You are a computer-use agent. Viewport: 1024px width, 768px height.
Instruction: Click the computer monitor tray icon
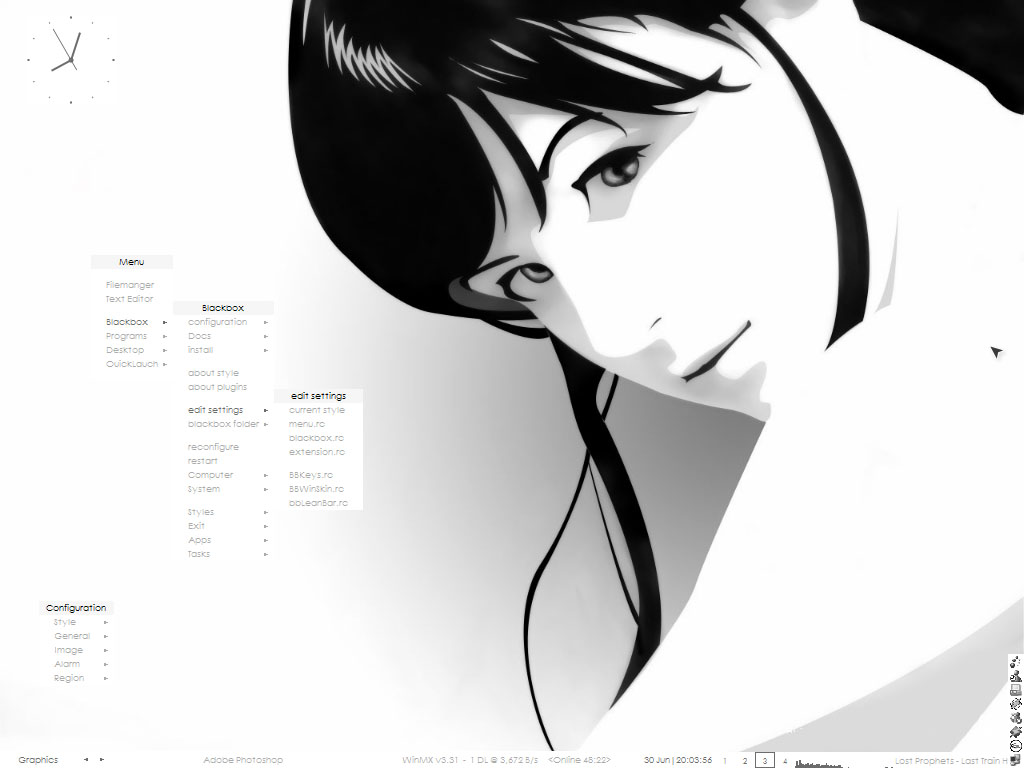(x=1015, y=690)
